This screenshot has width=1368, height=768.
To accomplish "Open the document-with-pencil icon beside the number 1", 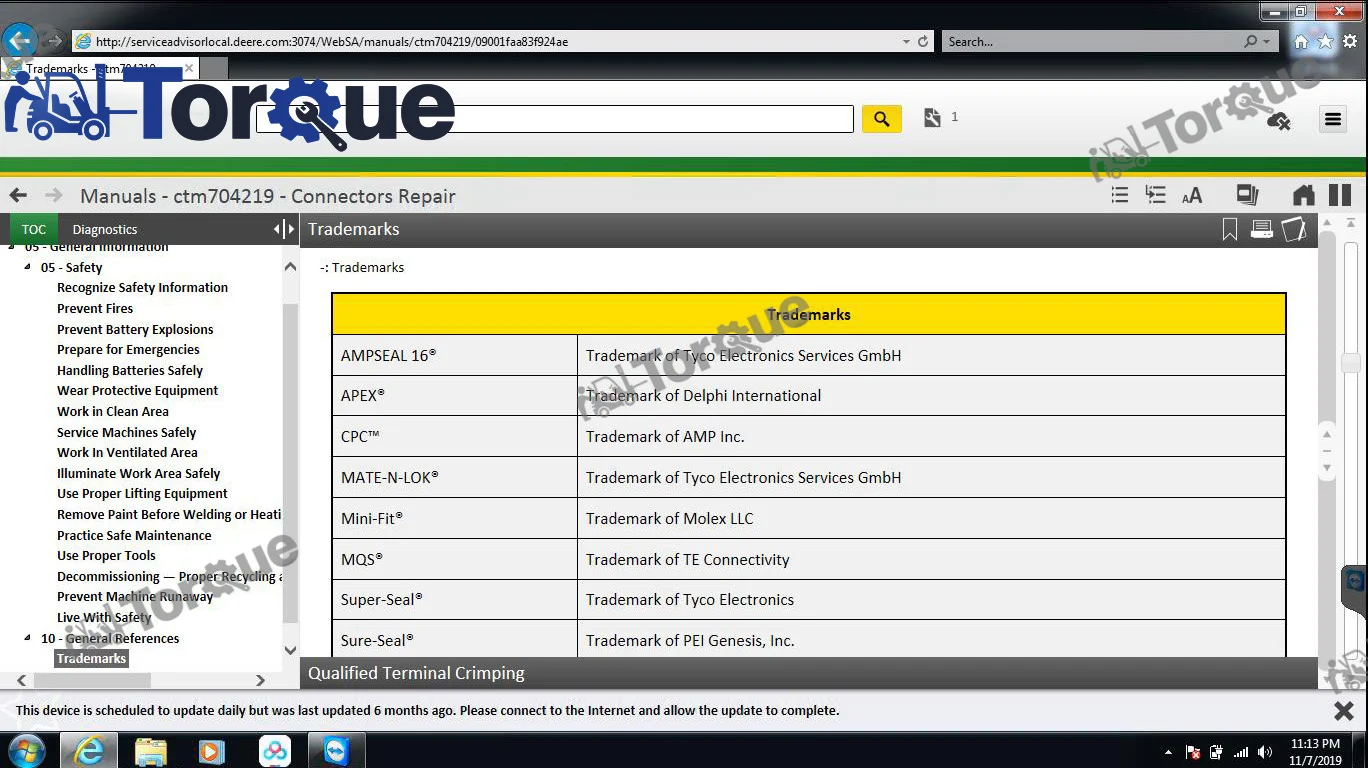I will tap(932, 118).
